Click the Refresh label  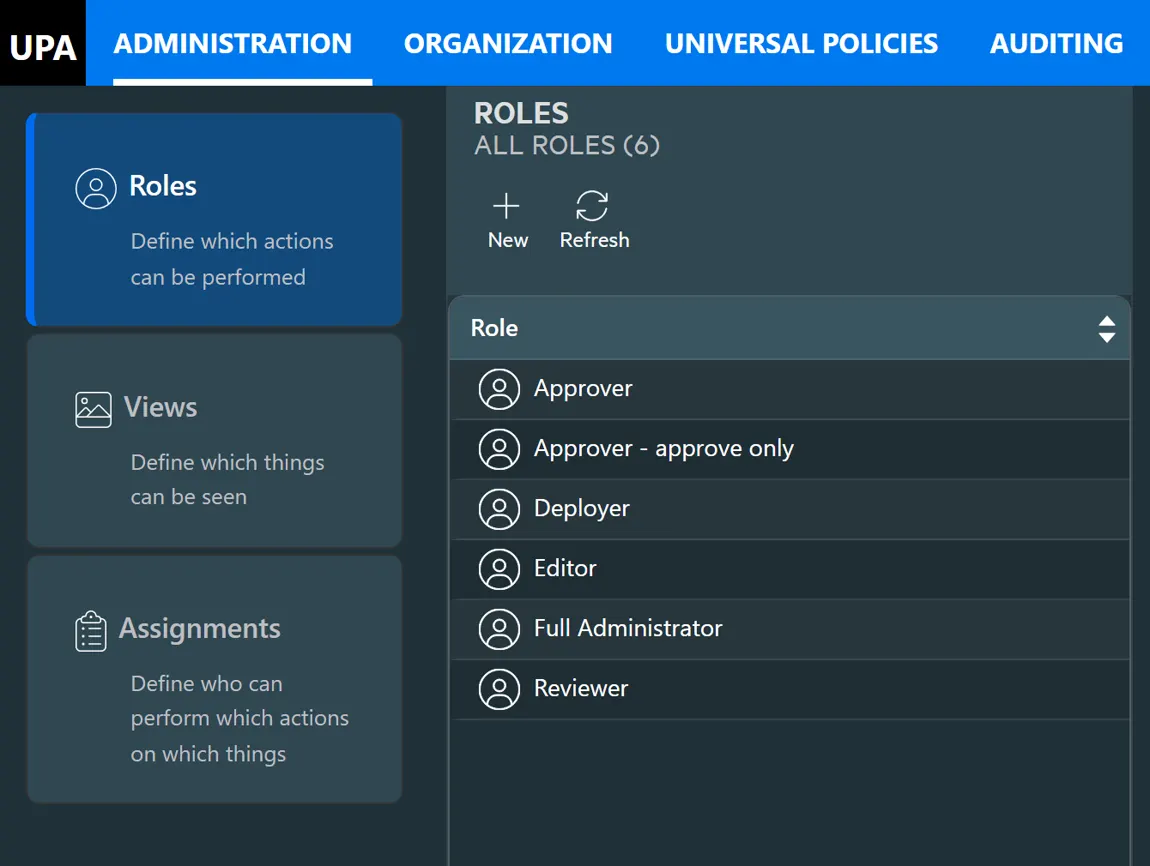click(594, 241)
